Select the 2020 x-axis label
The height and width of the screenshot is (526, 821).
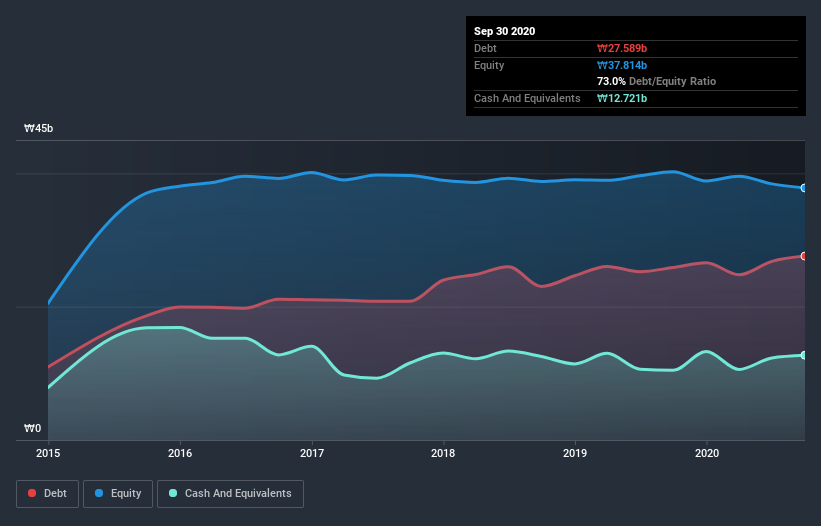coord(707,453)
